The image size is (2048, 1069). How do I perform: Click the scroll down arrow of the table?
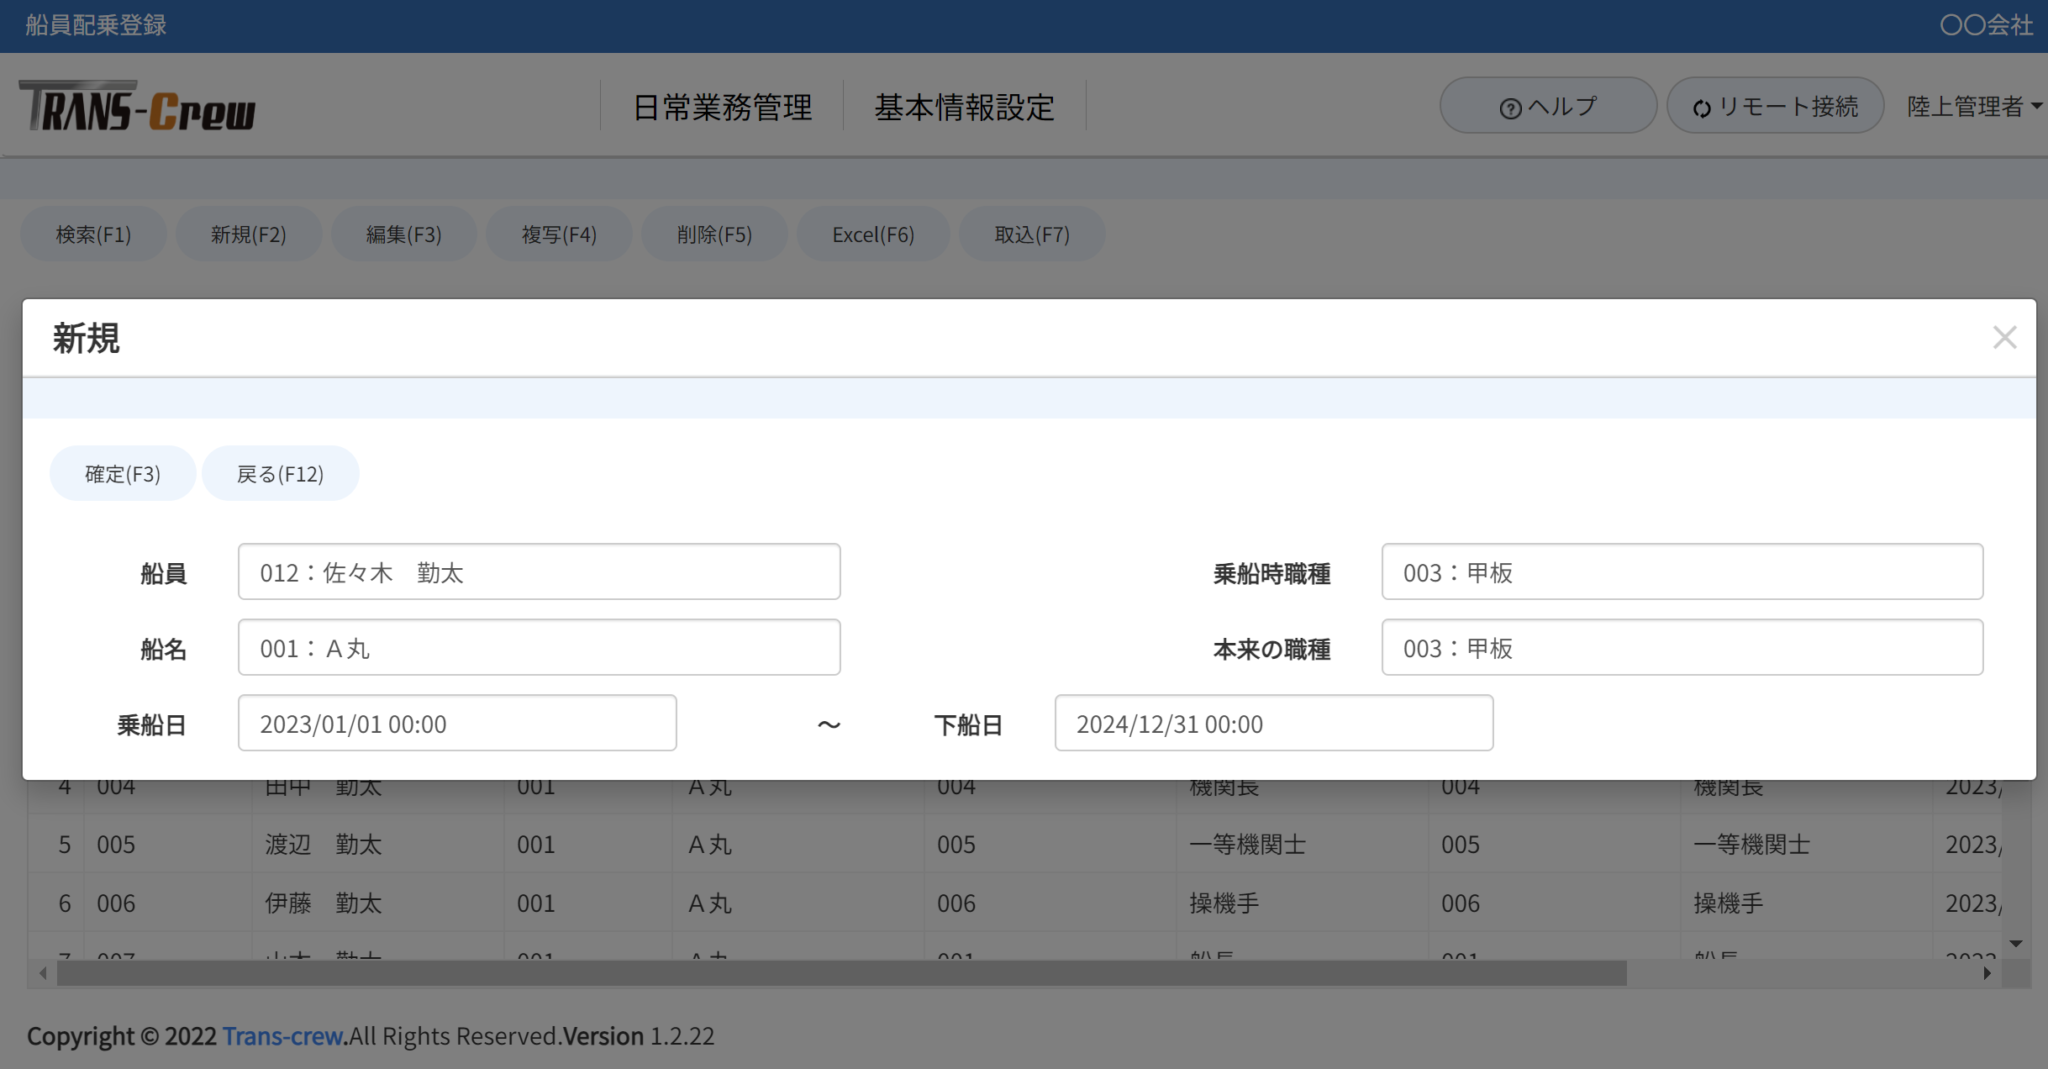coord(2016,944)
